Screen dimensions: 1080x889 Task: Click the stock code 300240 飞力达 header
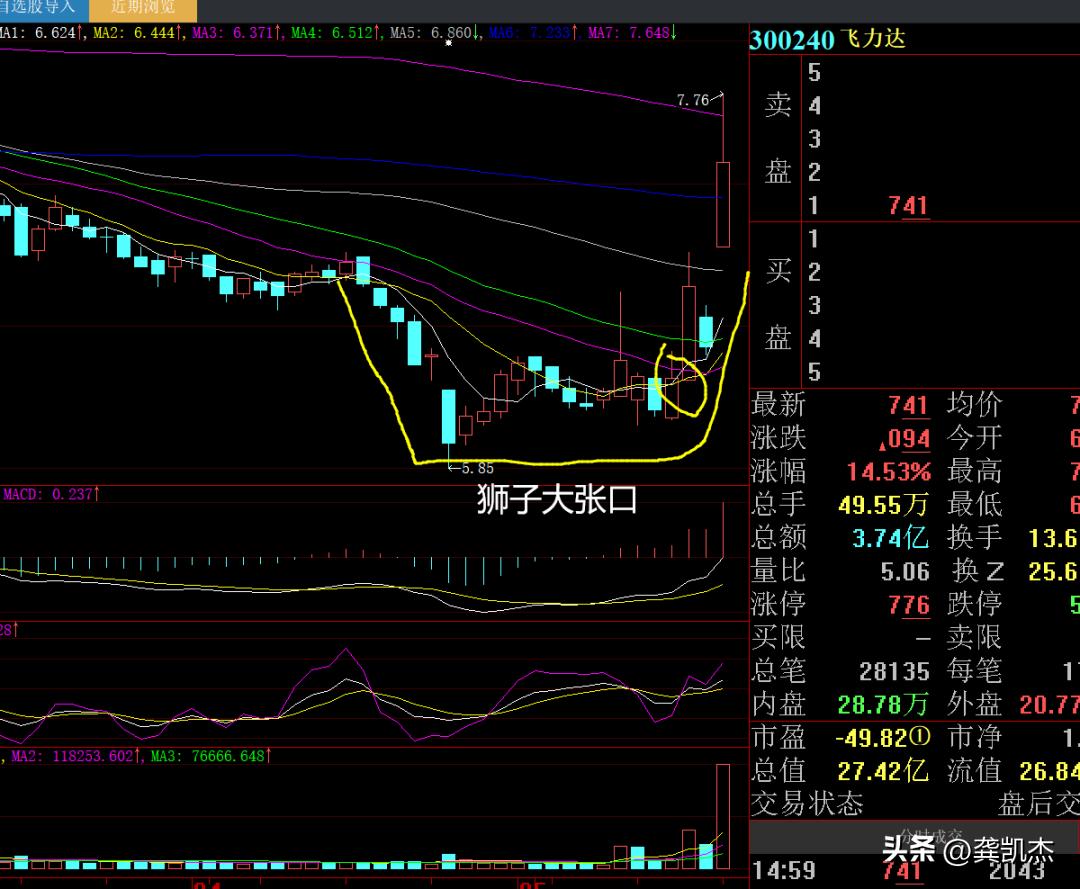click(x=827, y=40)
